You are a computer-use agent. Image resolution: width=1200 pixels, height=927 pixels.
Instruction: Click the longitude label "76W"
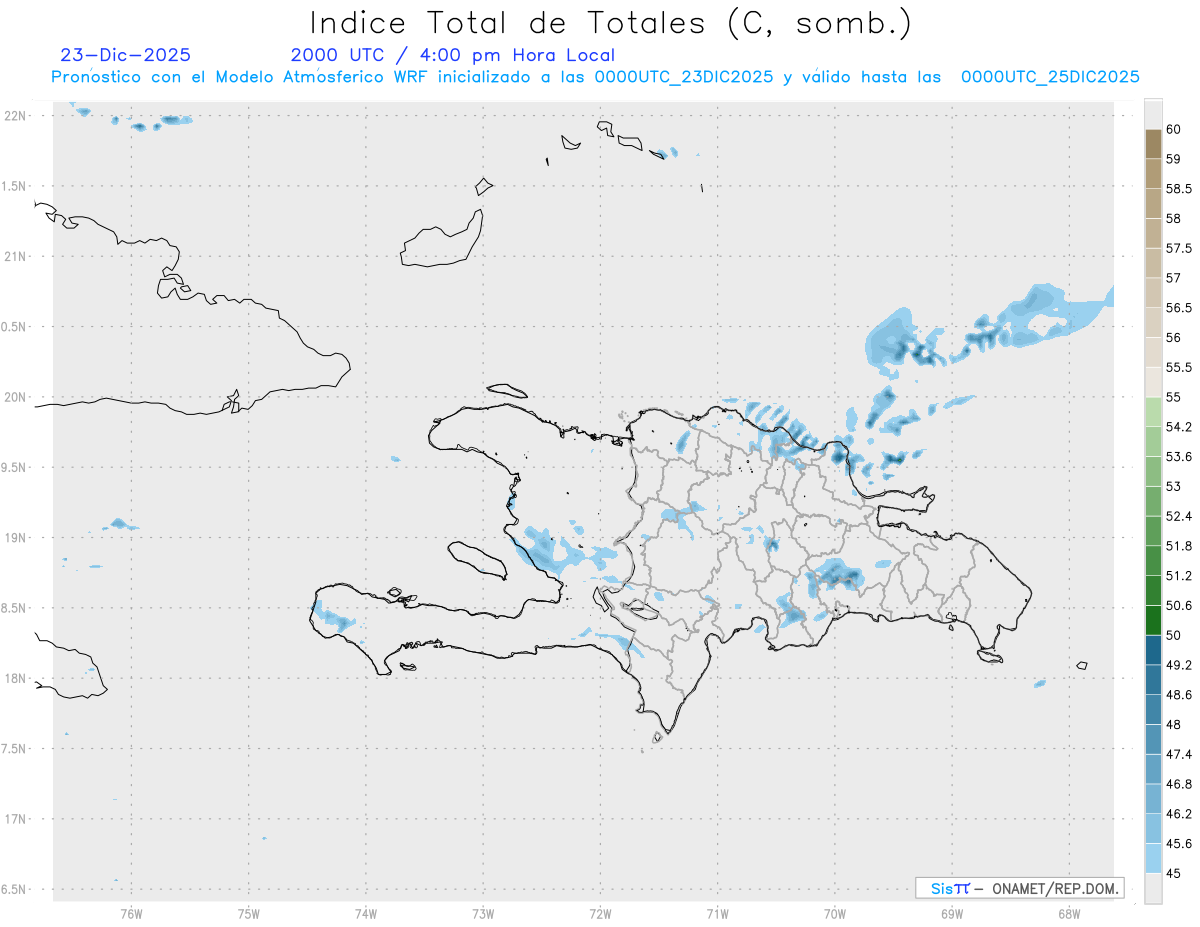pyautogui.click(x=131, y=913)
